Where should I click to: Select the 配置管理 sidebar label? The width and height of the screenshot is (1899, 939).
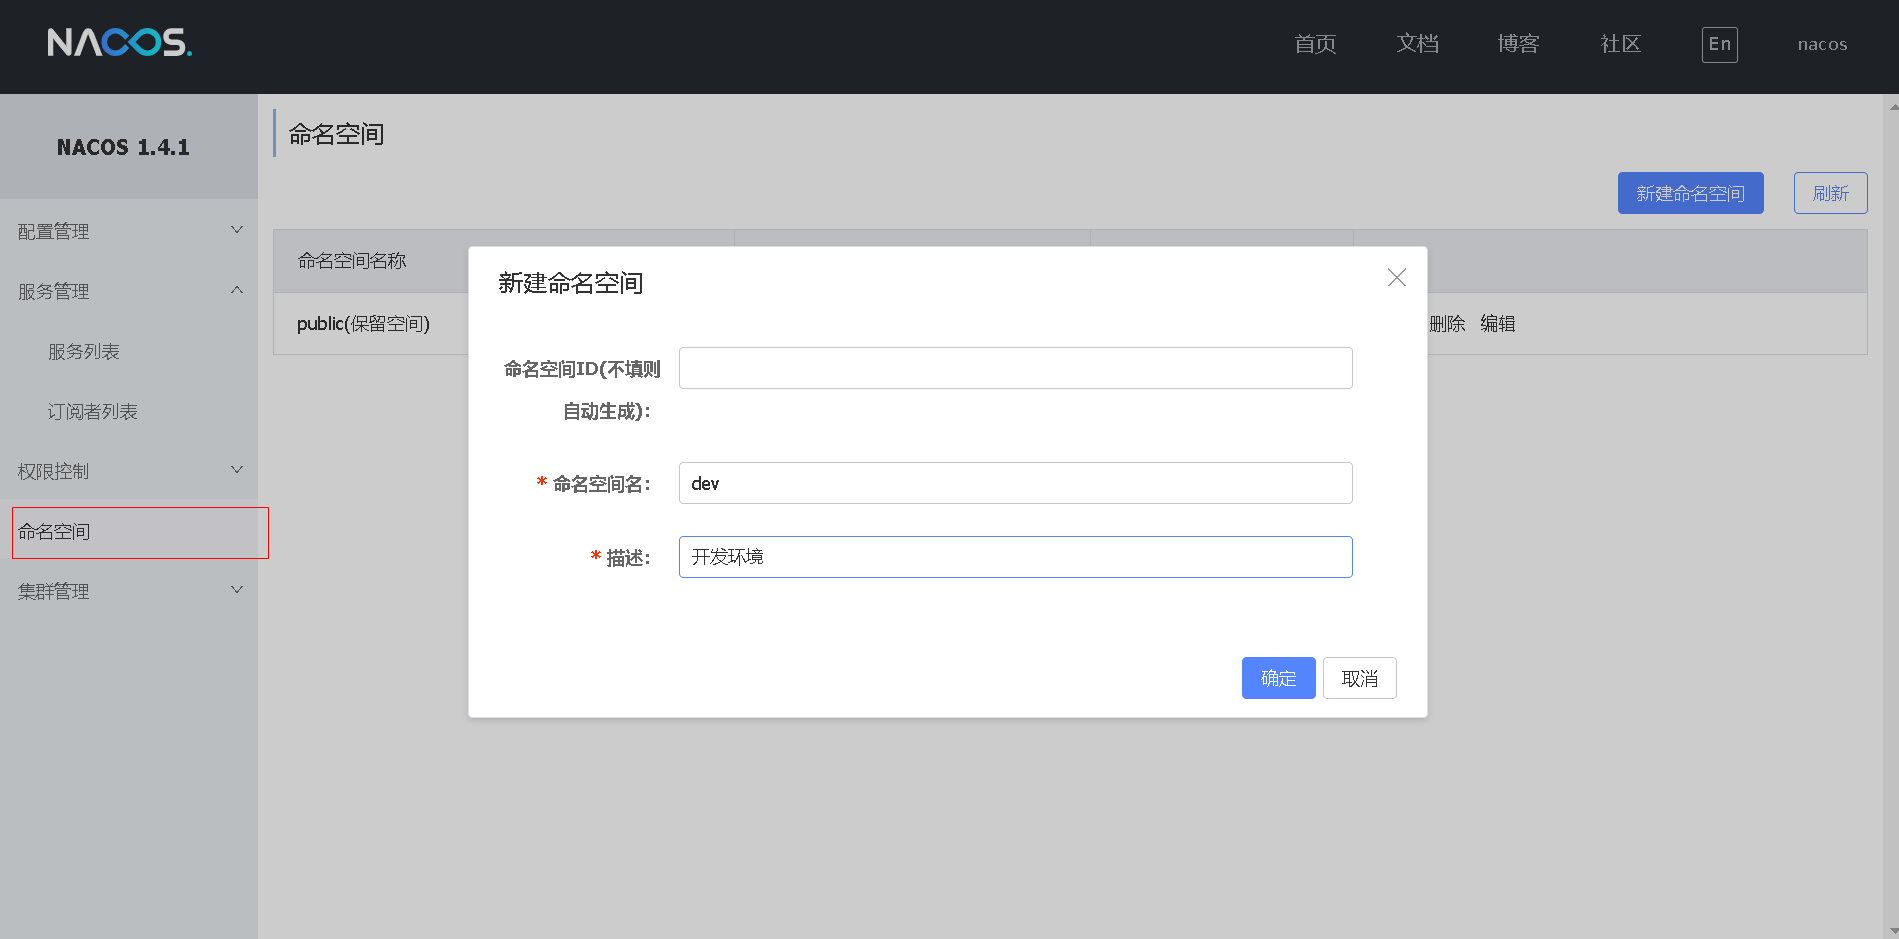coord(54,232)
